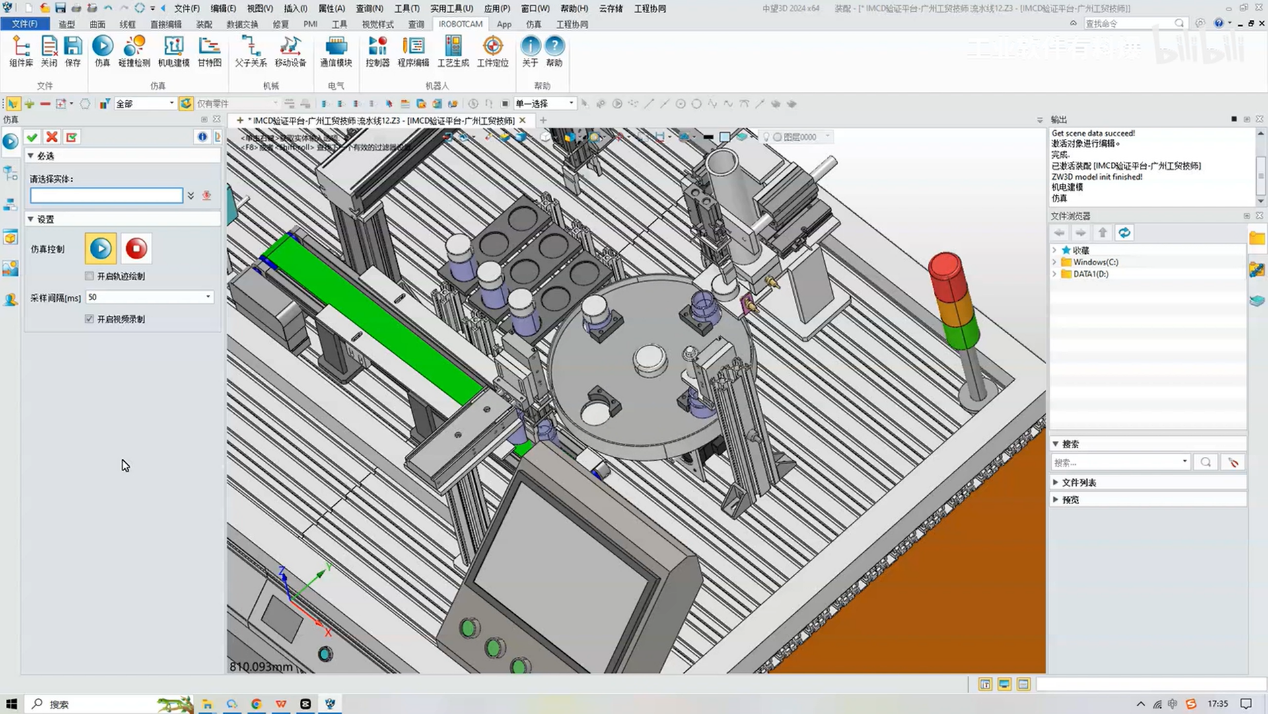This screenshot has width=1268, height=714.
Task: Uncheck the 开启视频录制 checkbox
Action: [90, 319]
